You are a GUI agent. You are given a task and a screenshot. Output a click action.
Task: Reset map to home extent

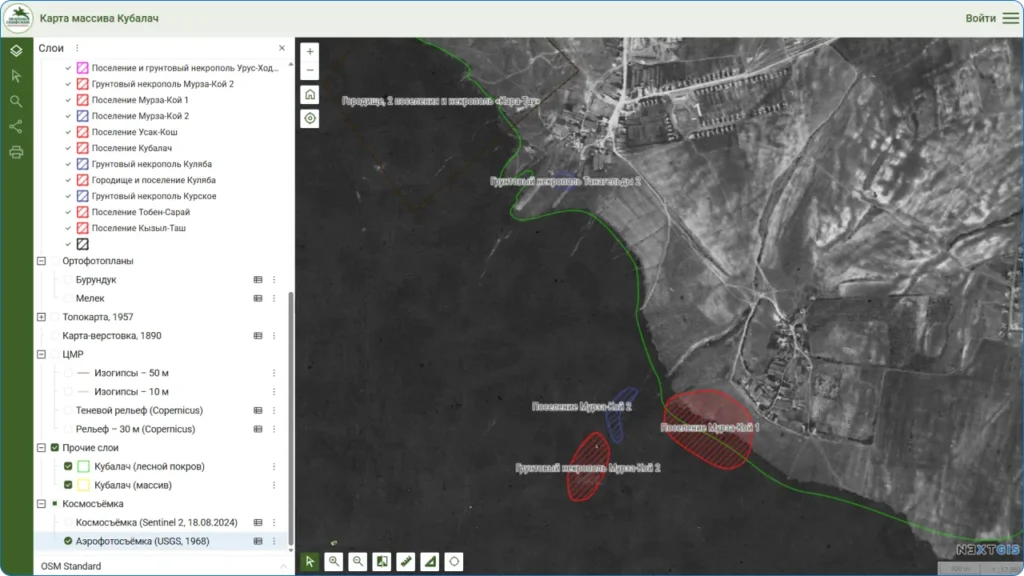pyautogui.click(x=310, y=94)
